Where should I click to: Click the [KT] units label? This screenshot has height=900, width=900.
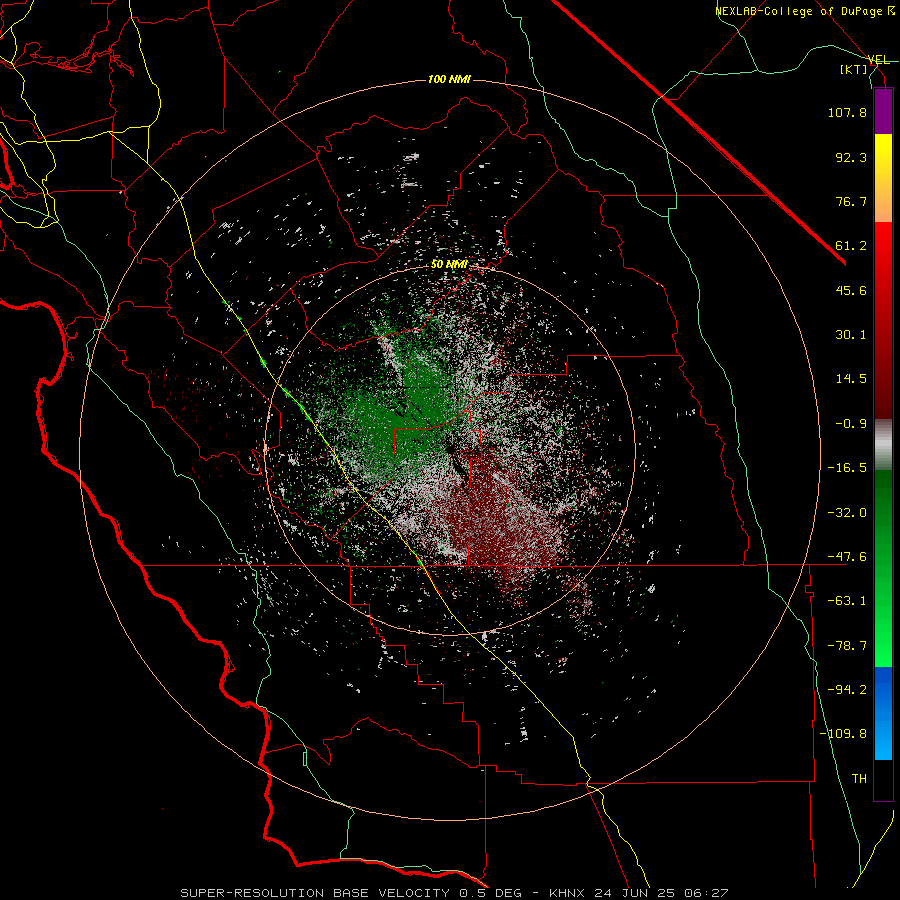click(854, 69)
